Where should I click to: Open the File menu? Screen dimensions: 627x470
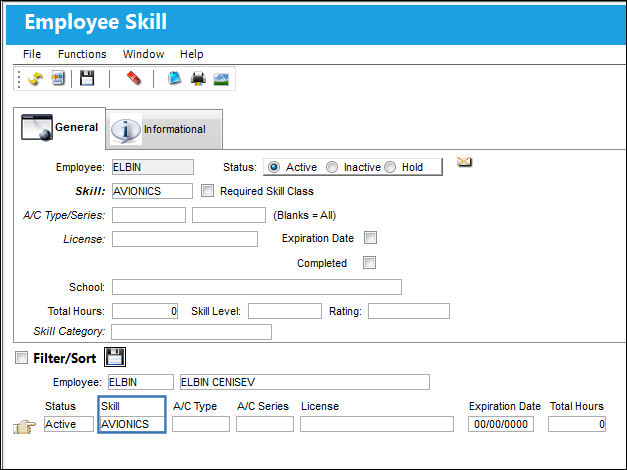point(32,54)
